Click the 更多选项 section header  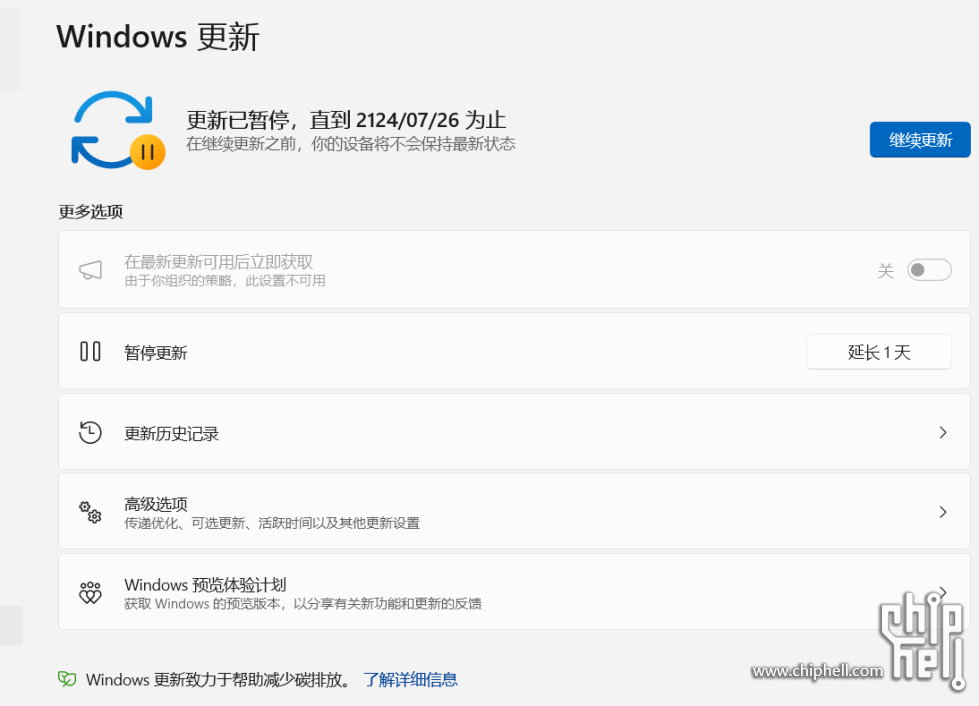[91, 212]
